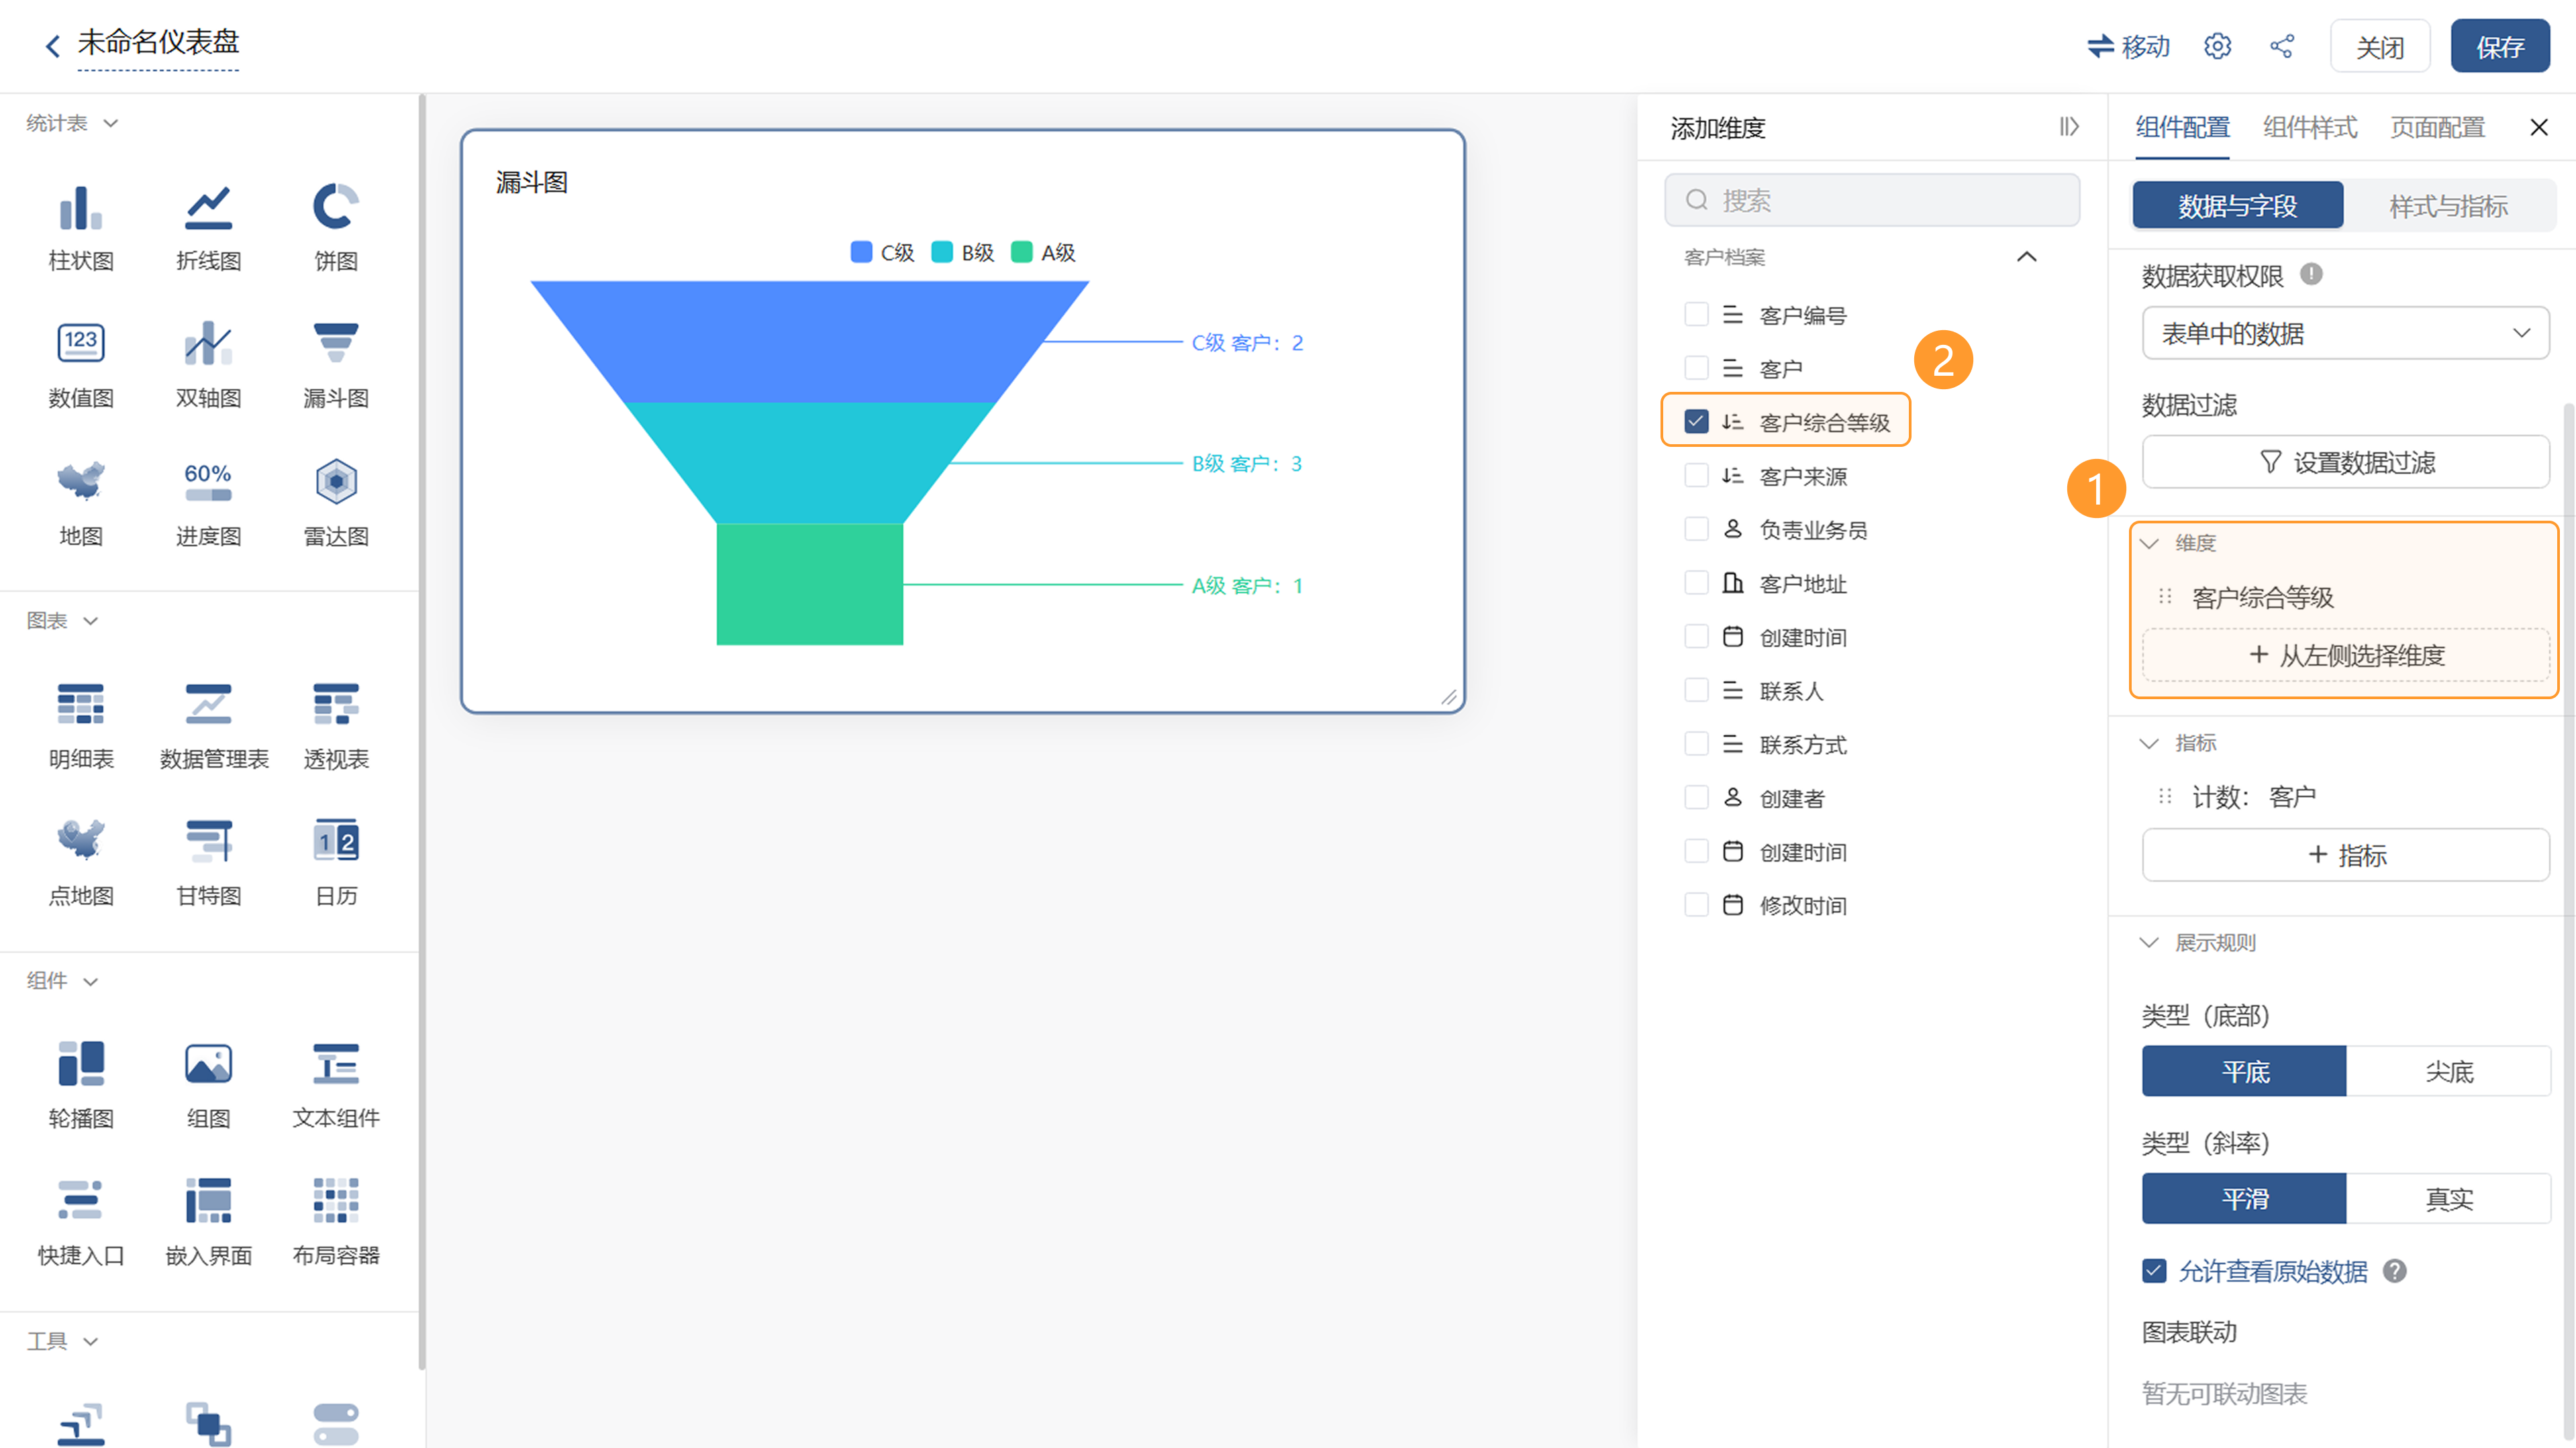The width and height of the screenshot is (2576, 1448).
Task: Add a 快捷入口 shortcut entry component
Action: click(81, 1222)
